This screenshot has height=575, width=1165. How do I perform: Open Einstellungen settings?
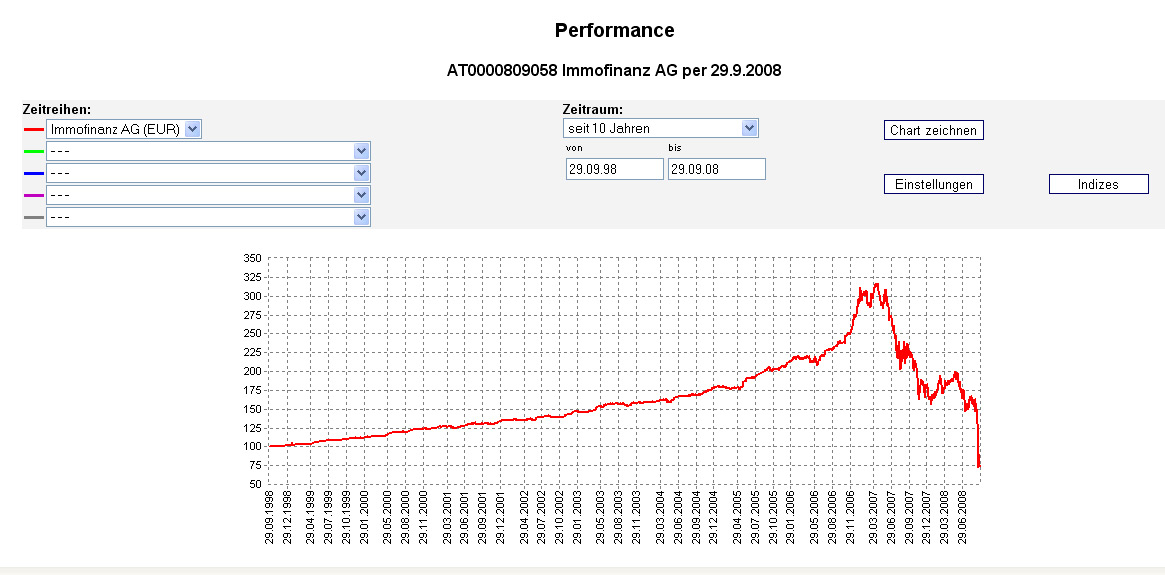coord(933,184)
